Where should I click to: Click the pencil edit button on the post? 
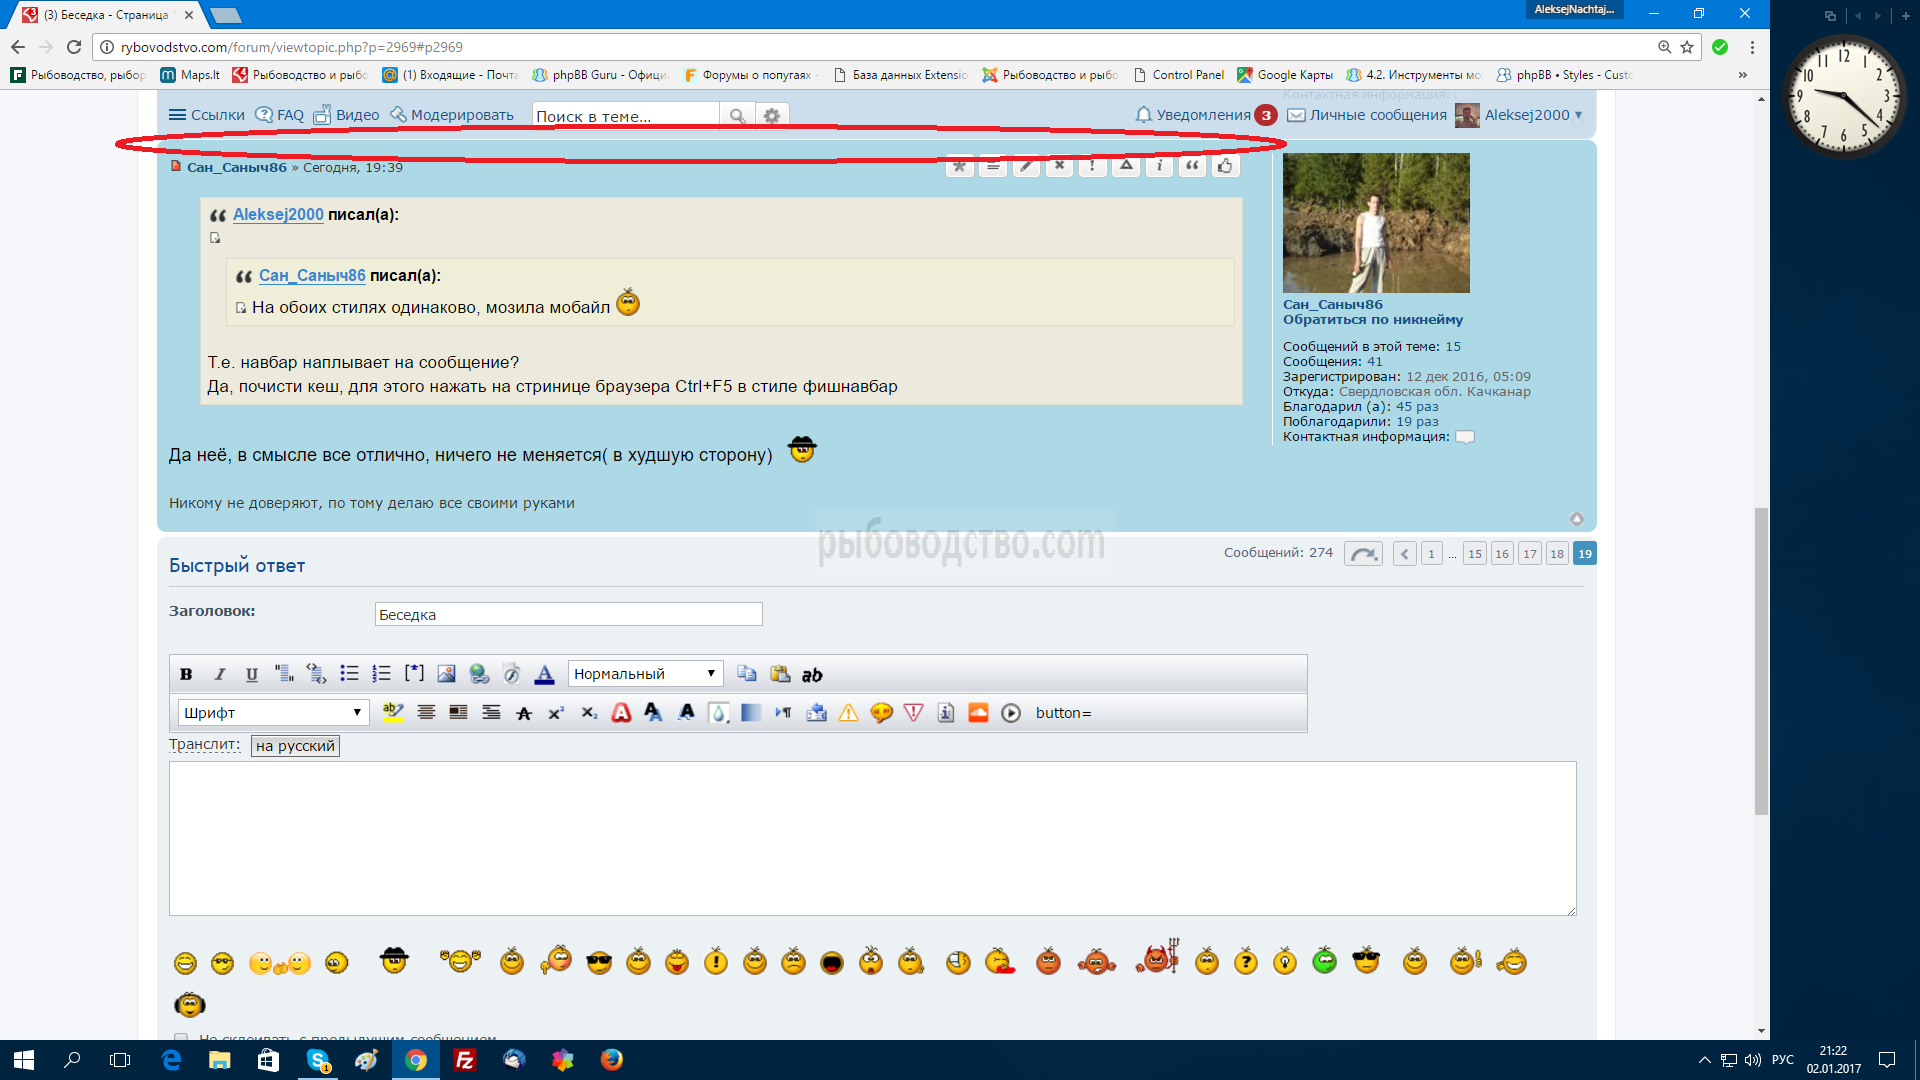[1026, 166]
